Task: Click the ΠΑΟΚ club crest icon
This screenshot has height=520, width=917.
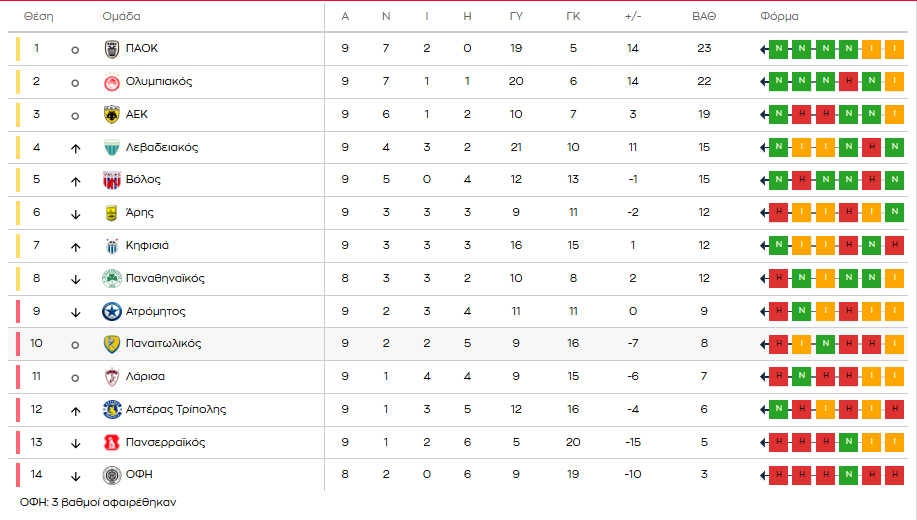Action: [112, 49]
